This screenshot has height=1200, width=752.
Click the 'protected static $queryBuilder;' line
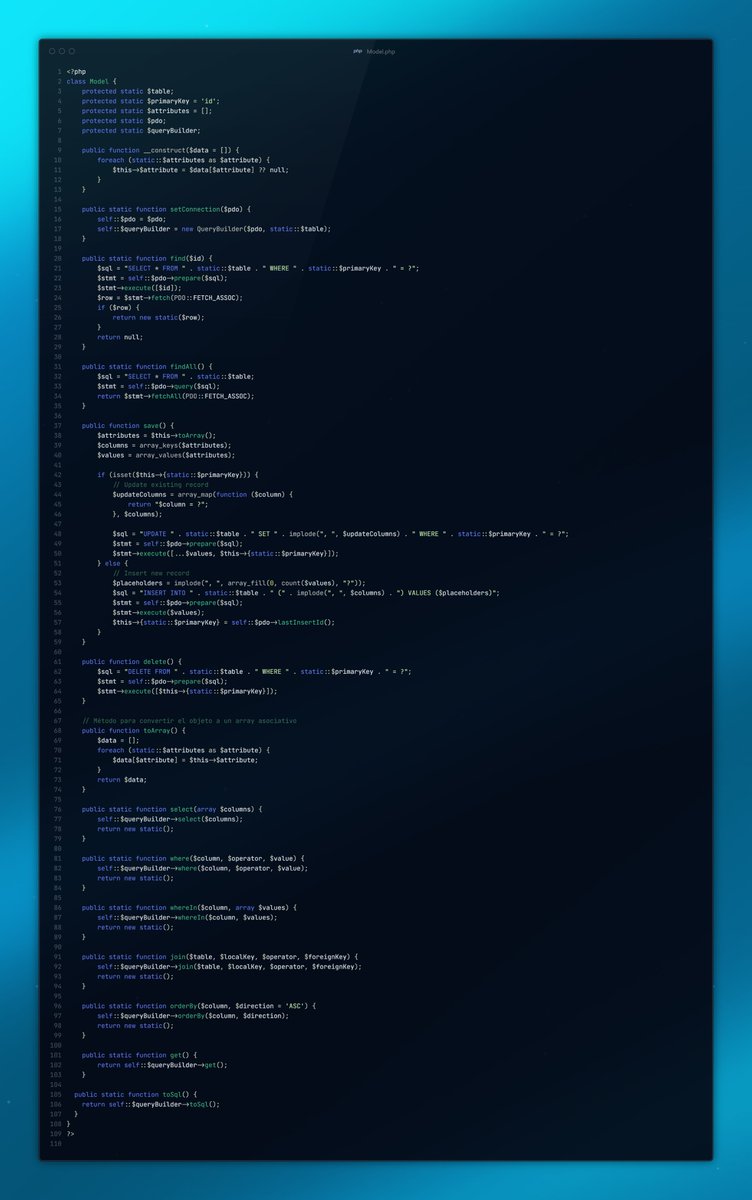click(x=141, y=130)
